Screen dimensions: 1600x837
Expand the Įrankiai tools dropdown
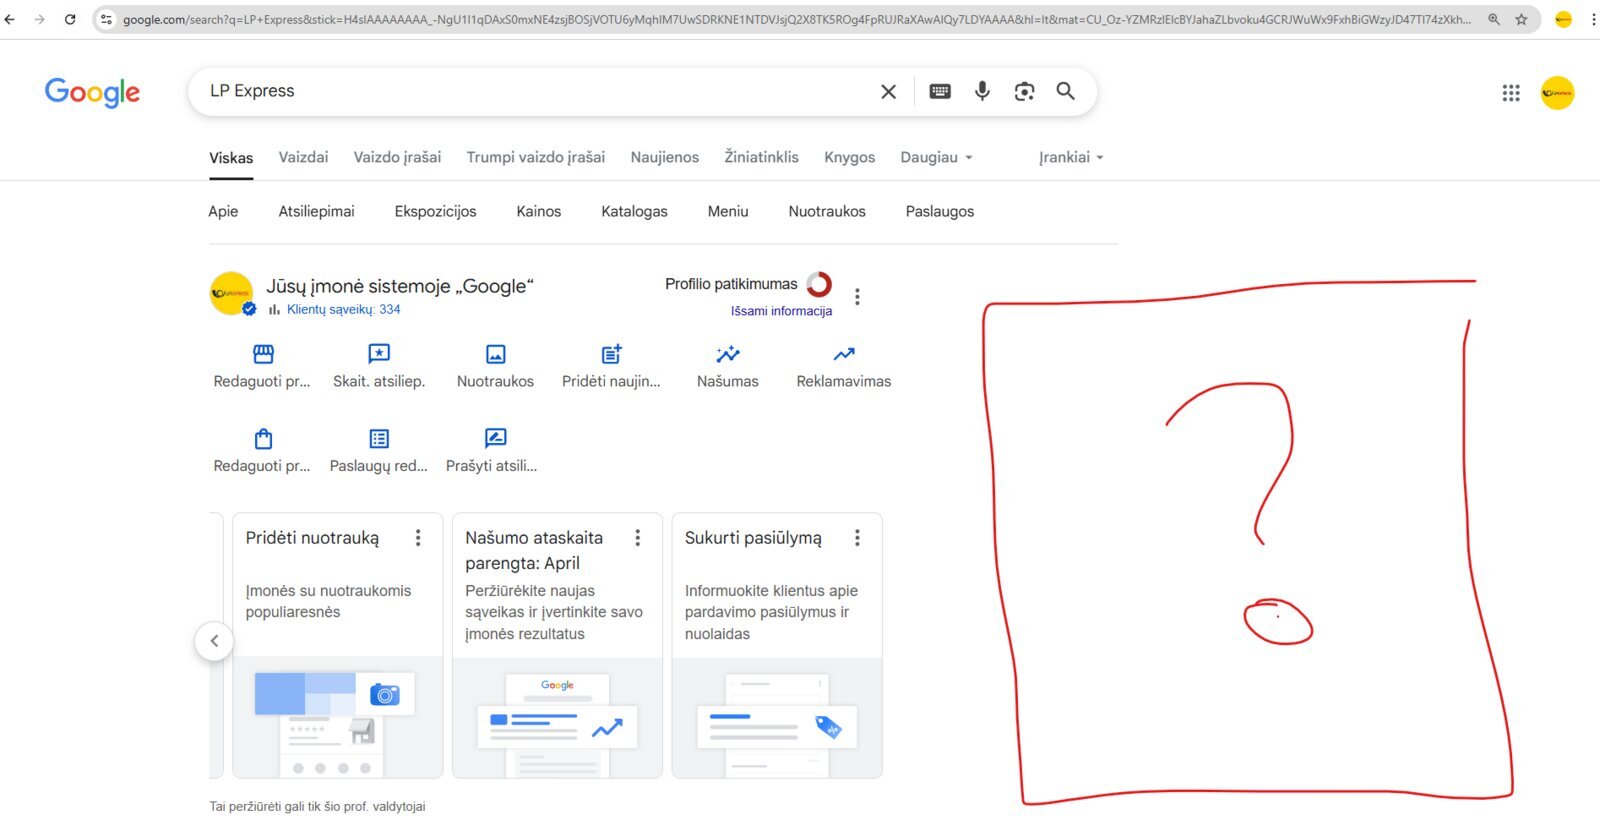click(1071, 157)
